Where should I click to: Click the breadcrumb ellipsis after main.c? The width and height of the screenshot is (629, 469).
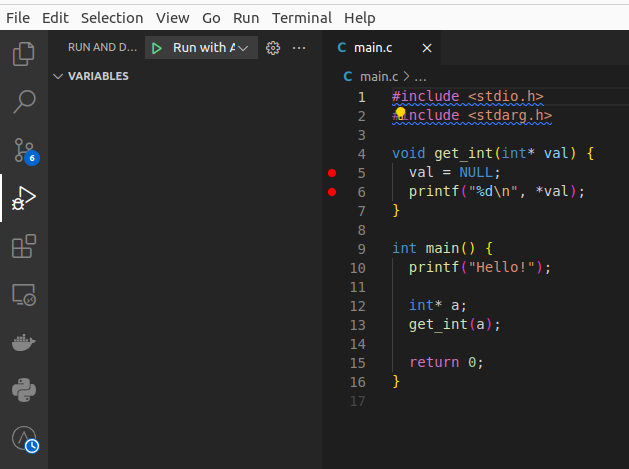420,77
